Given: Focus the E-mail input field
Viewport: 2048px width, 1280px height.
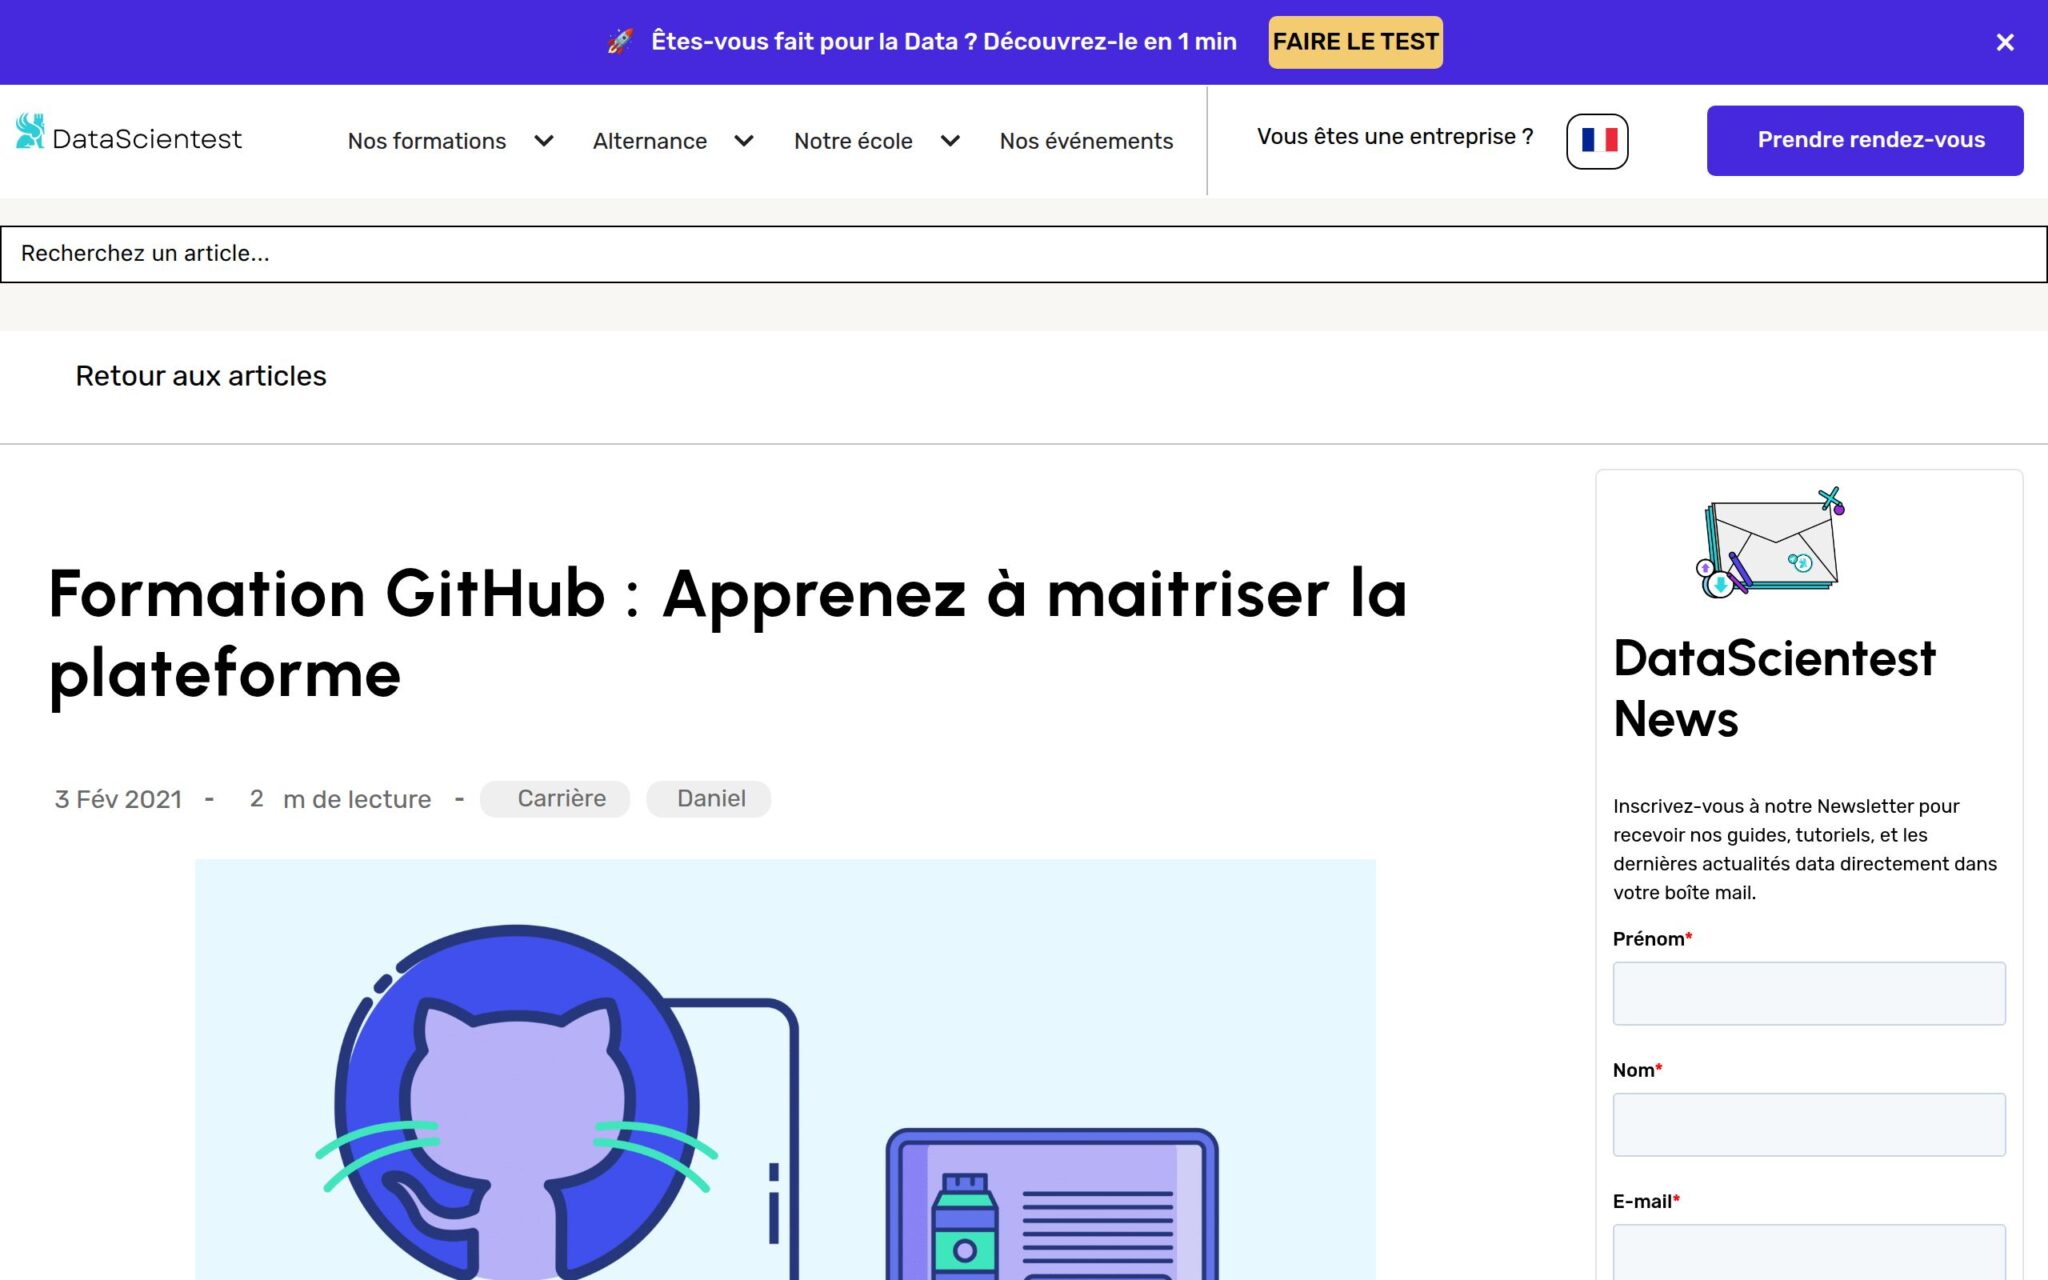Looking at the screenshot, I should coord(1809,1252).
